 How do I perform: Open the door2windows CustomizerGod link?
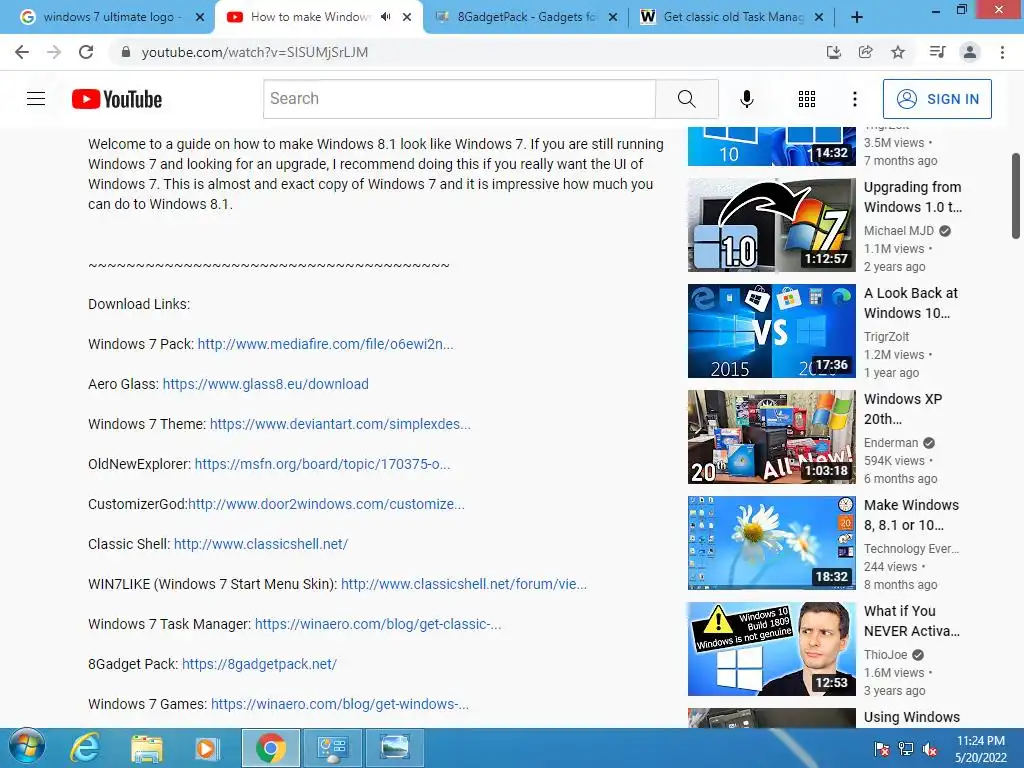[327, 504]
